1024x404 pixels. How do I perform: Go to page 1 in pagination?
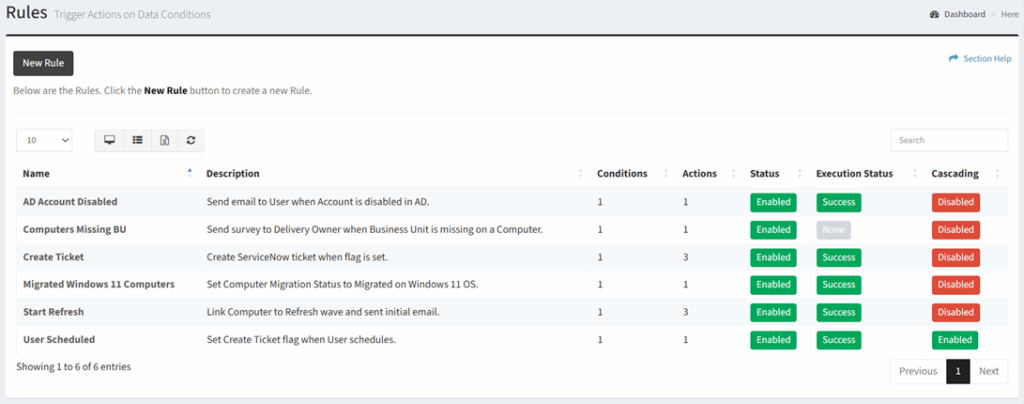(x=957, y=371)
